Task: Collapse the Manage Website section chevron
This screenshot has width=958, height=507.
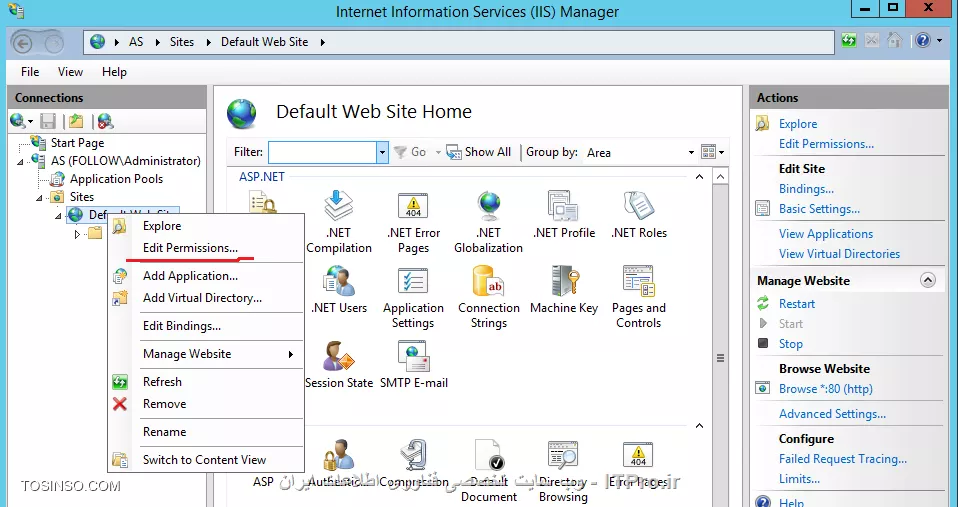Action: (927, 280)
